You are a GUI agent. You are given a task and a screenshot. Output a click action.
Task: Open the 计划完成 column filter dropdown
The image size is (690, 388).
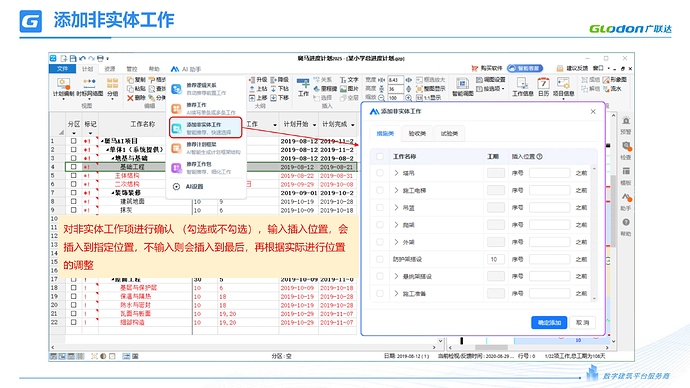click(x=352, y=125)
